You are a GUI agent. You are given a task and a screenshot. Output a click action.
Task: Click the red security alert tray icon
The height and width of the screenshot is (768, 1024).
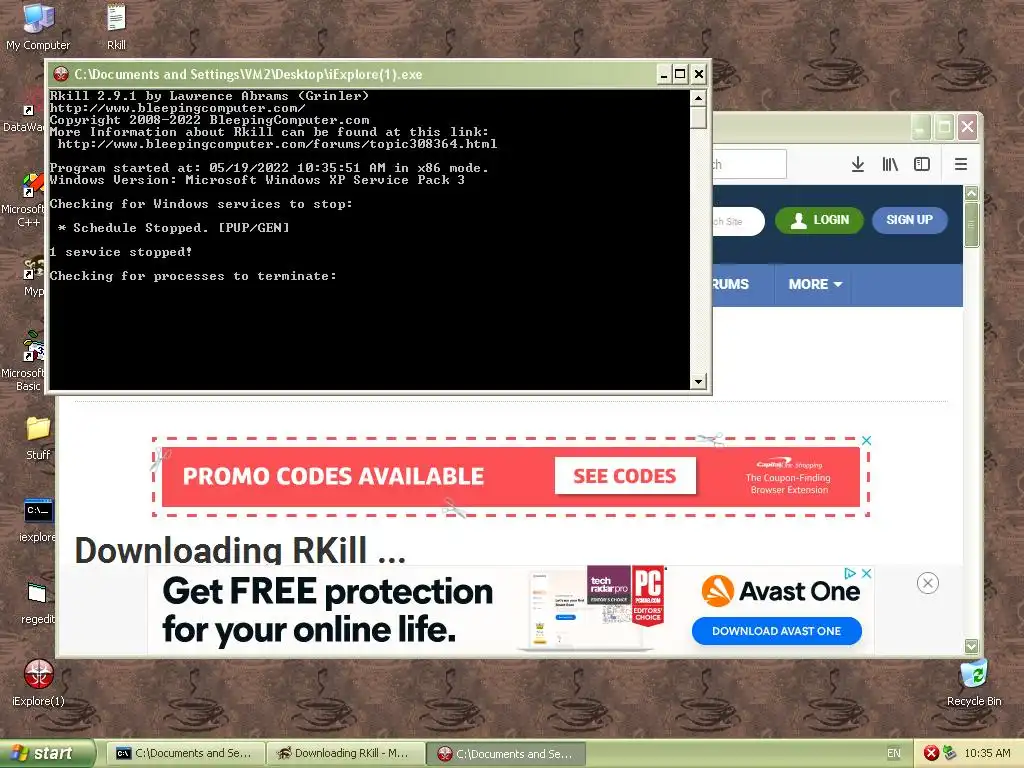(931, 753)
